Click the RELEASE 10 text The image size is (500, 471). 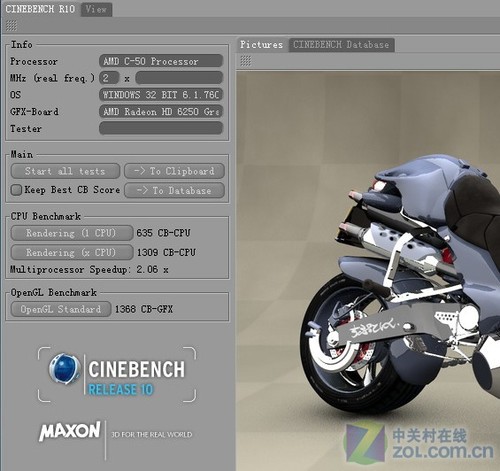[x=120, y=390]
